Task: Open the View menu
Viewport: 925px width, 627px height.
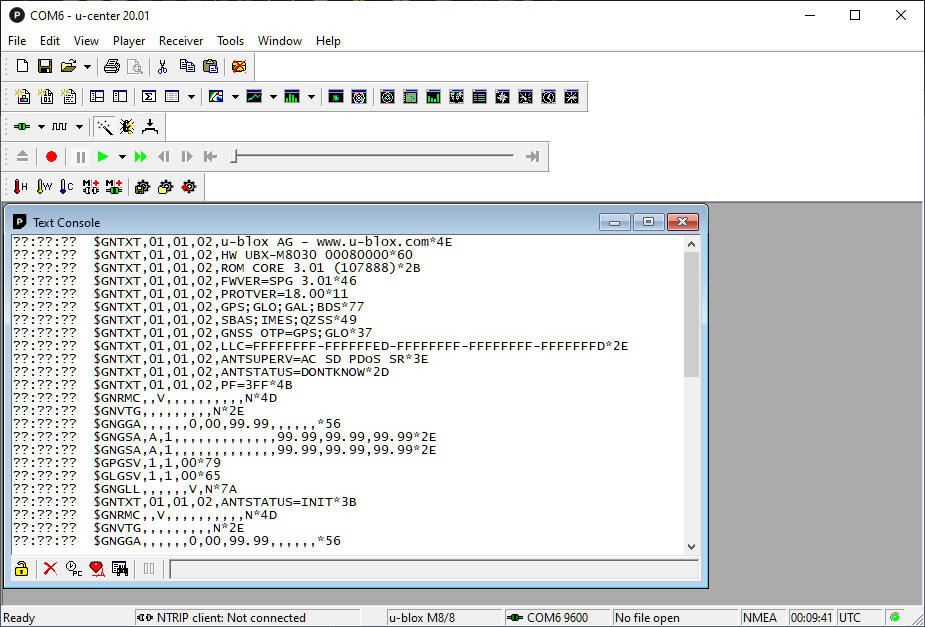Action: coord(86,41)
